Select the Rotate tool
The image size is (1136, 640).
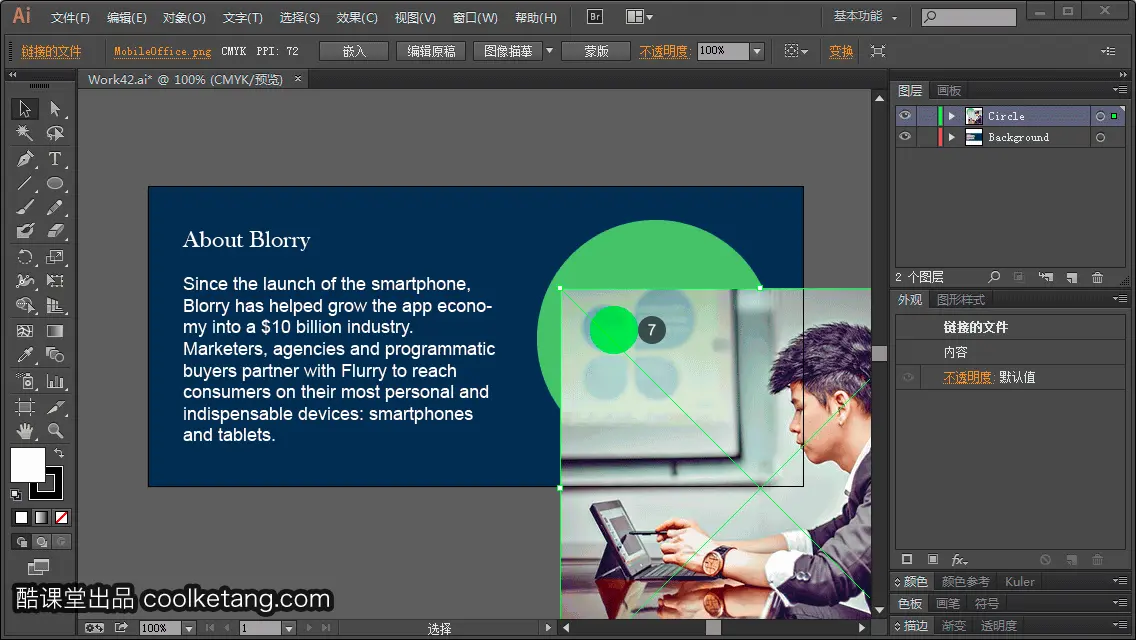(25, 257)
